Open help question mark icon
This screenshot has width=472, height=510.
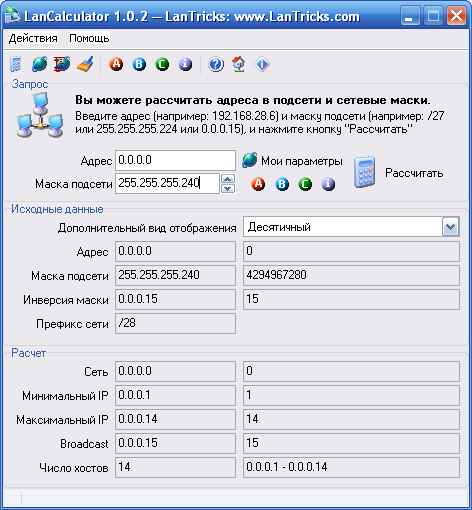click(x=216, y=64)
